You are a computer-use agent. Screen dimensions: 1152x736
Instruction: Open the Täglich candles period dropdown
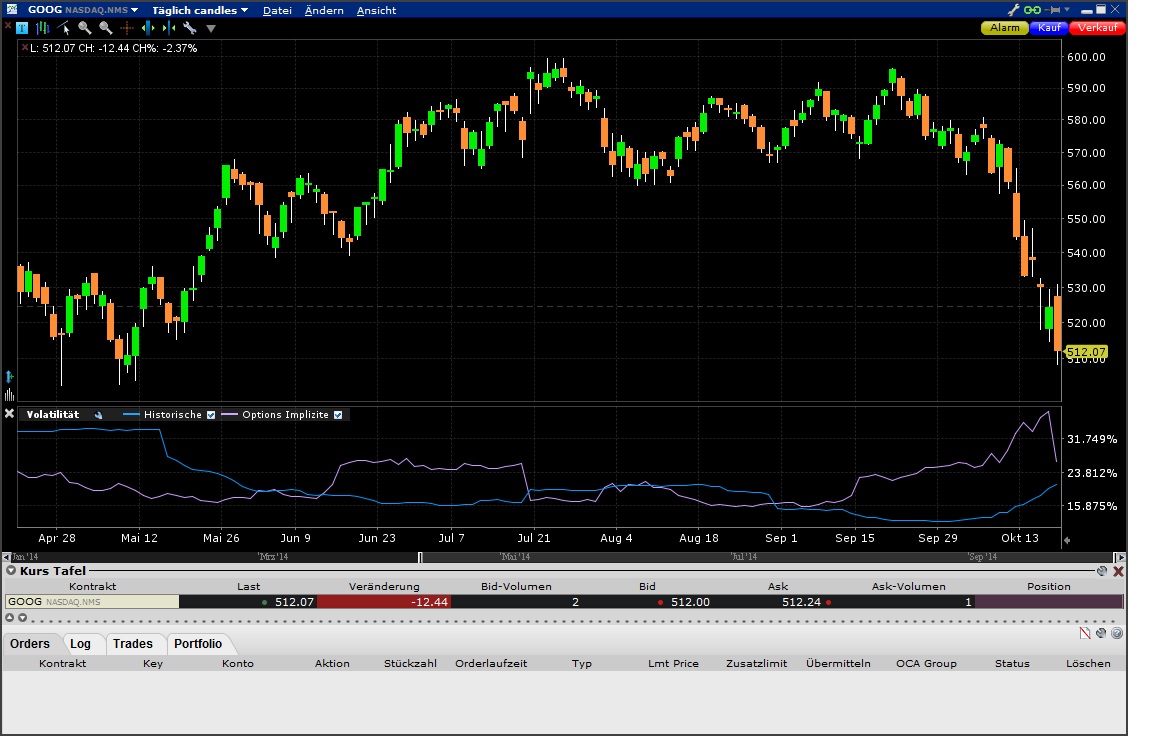click(244, 10)
